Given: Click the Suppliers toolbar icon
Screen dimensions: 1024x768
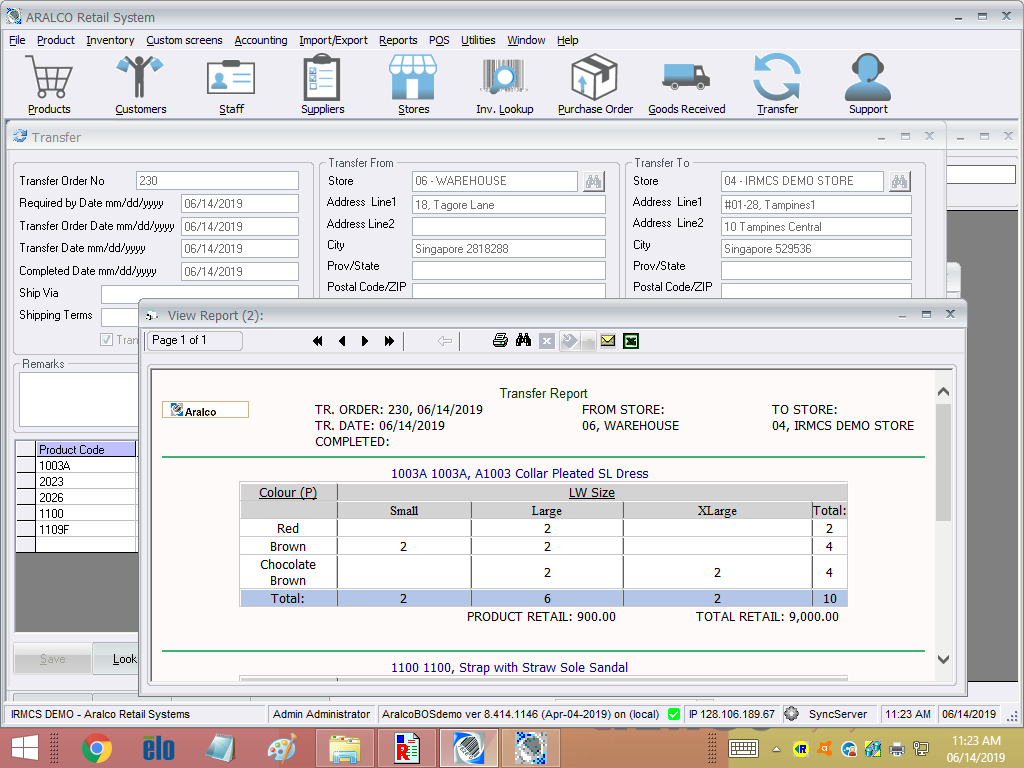Looking at the screenshot, I should [x=322, y=84].
